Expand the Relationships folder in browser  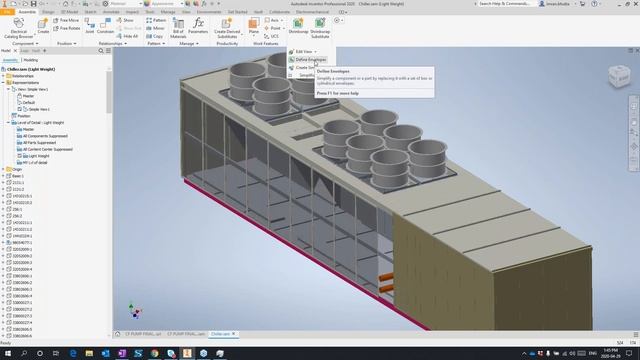pyautogui.click(x=3, y=76)
